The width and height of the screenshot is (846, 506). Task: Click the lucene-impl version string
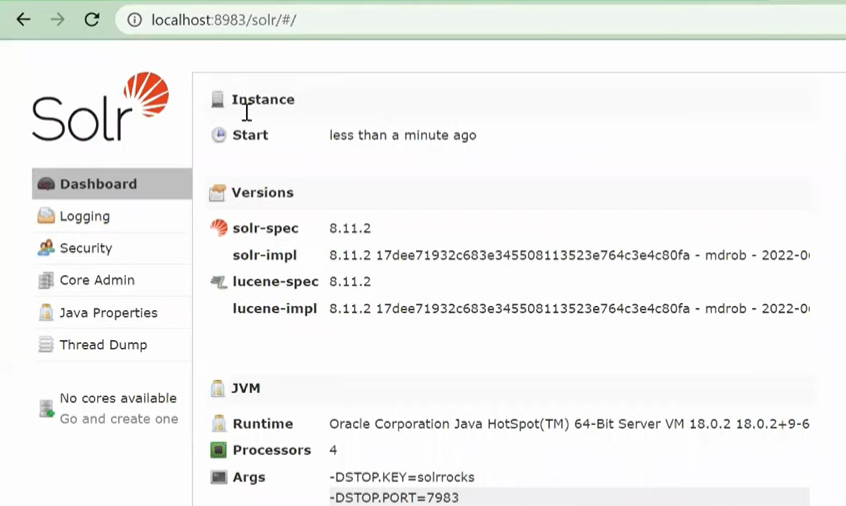point(569,309)
